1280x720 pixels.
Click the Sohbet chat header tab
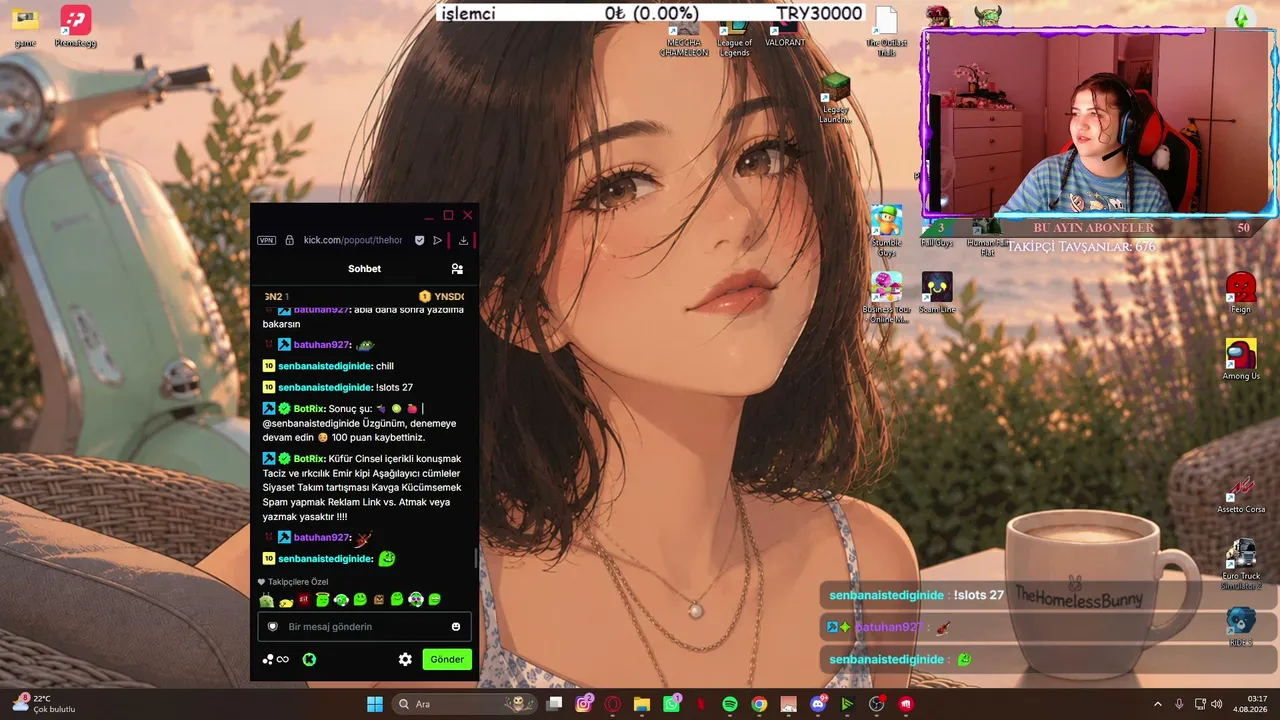pos(364,269)
